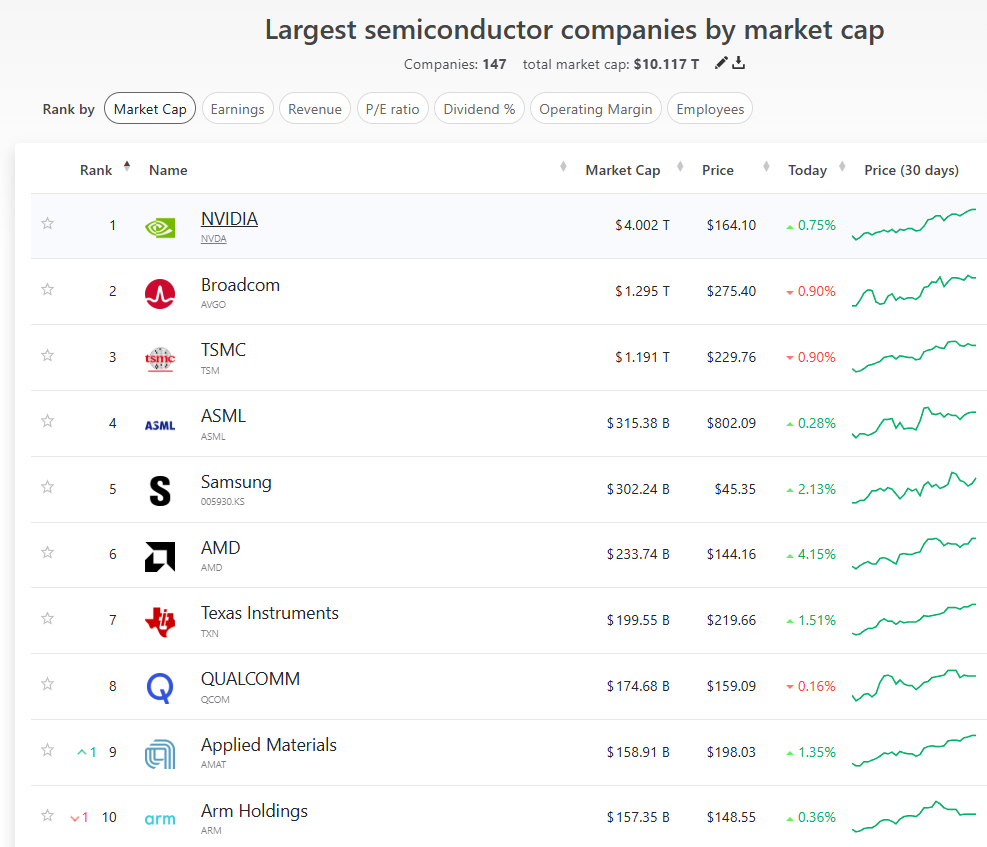The image size is (987, 847).
Task: Sort by Market Cap column header
Action: click(x=622, y=170)
